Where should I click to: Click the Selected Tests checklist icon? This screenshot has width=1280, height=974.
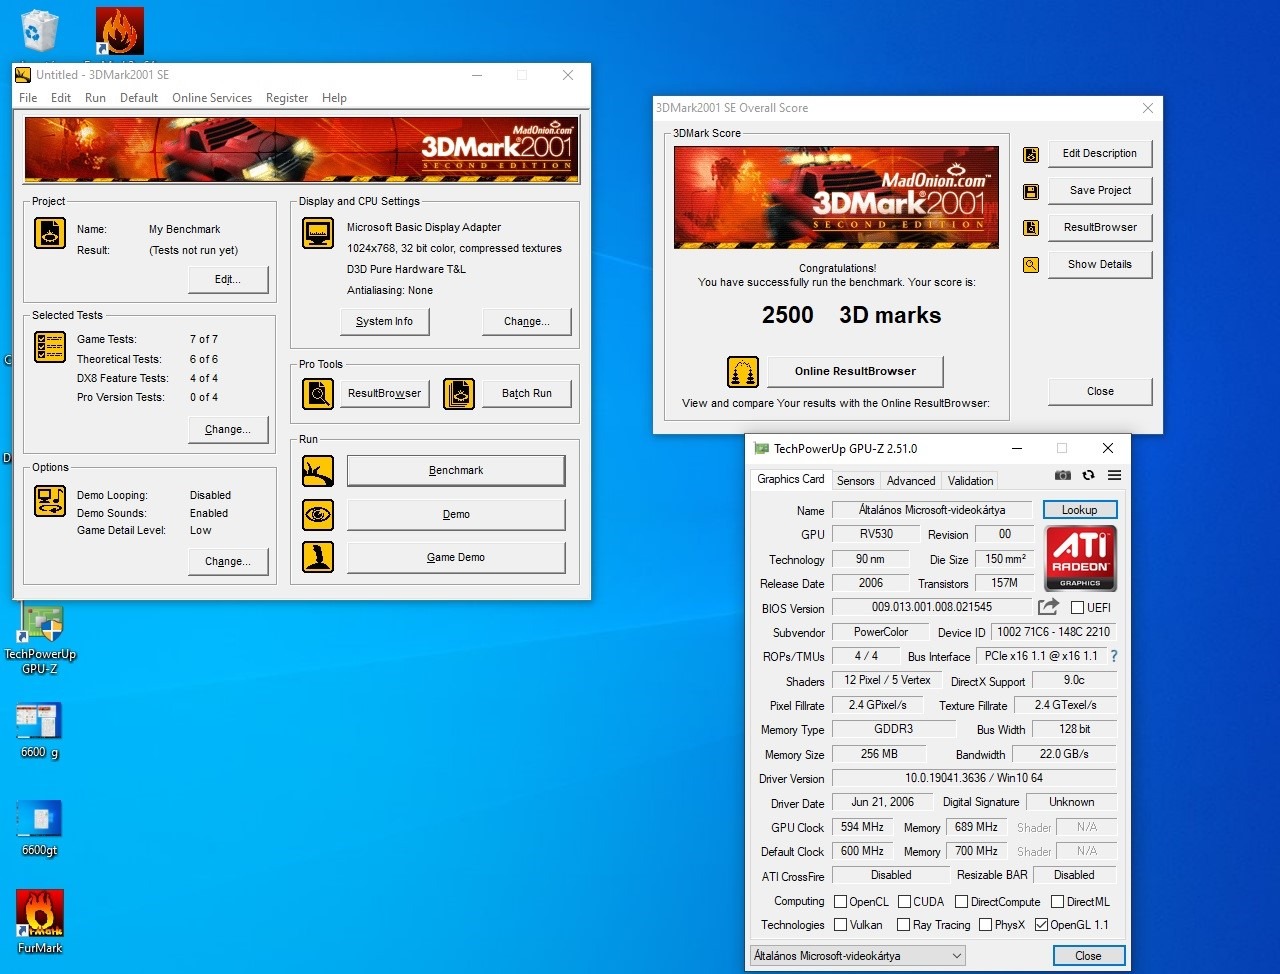tap(50, 347)
